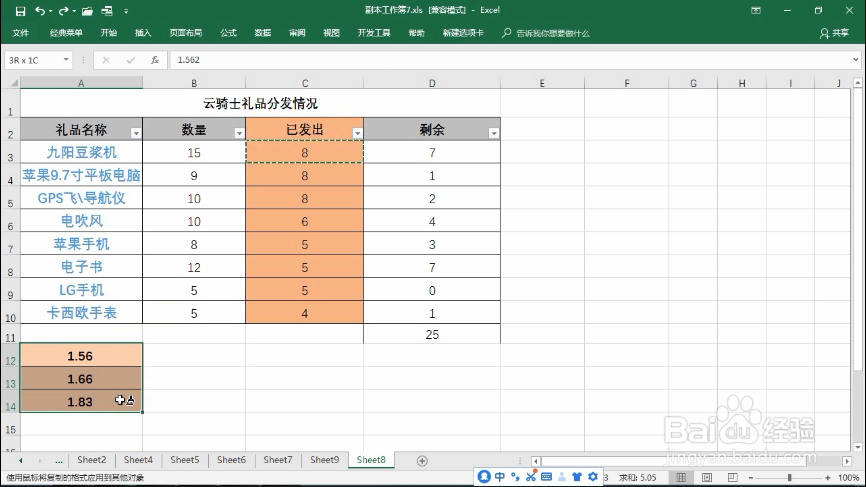Click the previous sheet scroll arrow

click(20, 460)
